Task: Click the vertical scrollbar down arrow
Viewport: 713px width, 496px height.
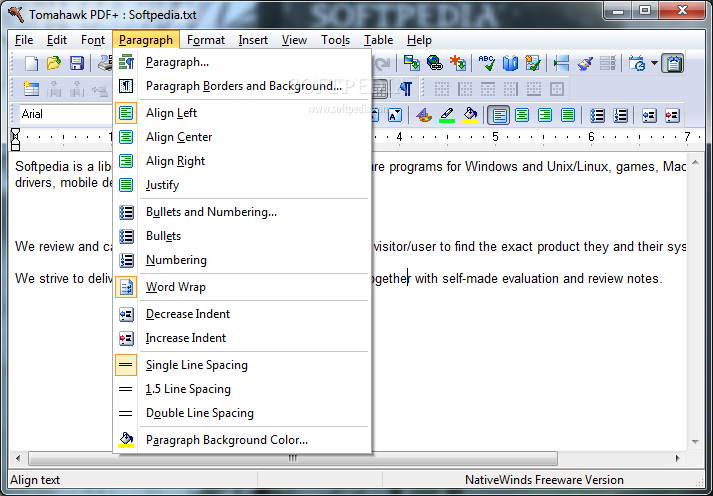Action: coord(695,441)
